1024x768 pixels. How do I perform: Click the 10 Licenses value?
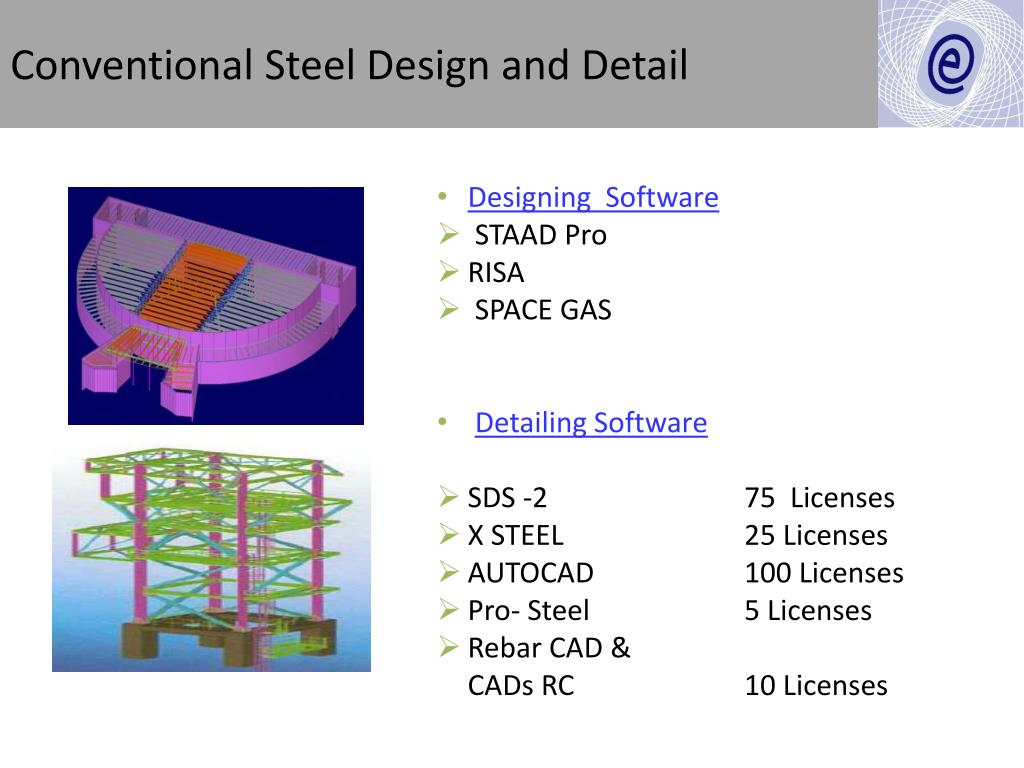(x=816, y=686)
